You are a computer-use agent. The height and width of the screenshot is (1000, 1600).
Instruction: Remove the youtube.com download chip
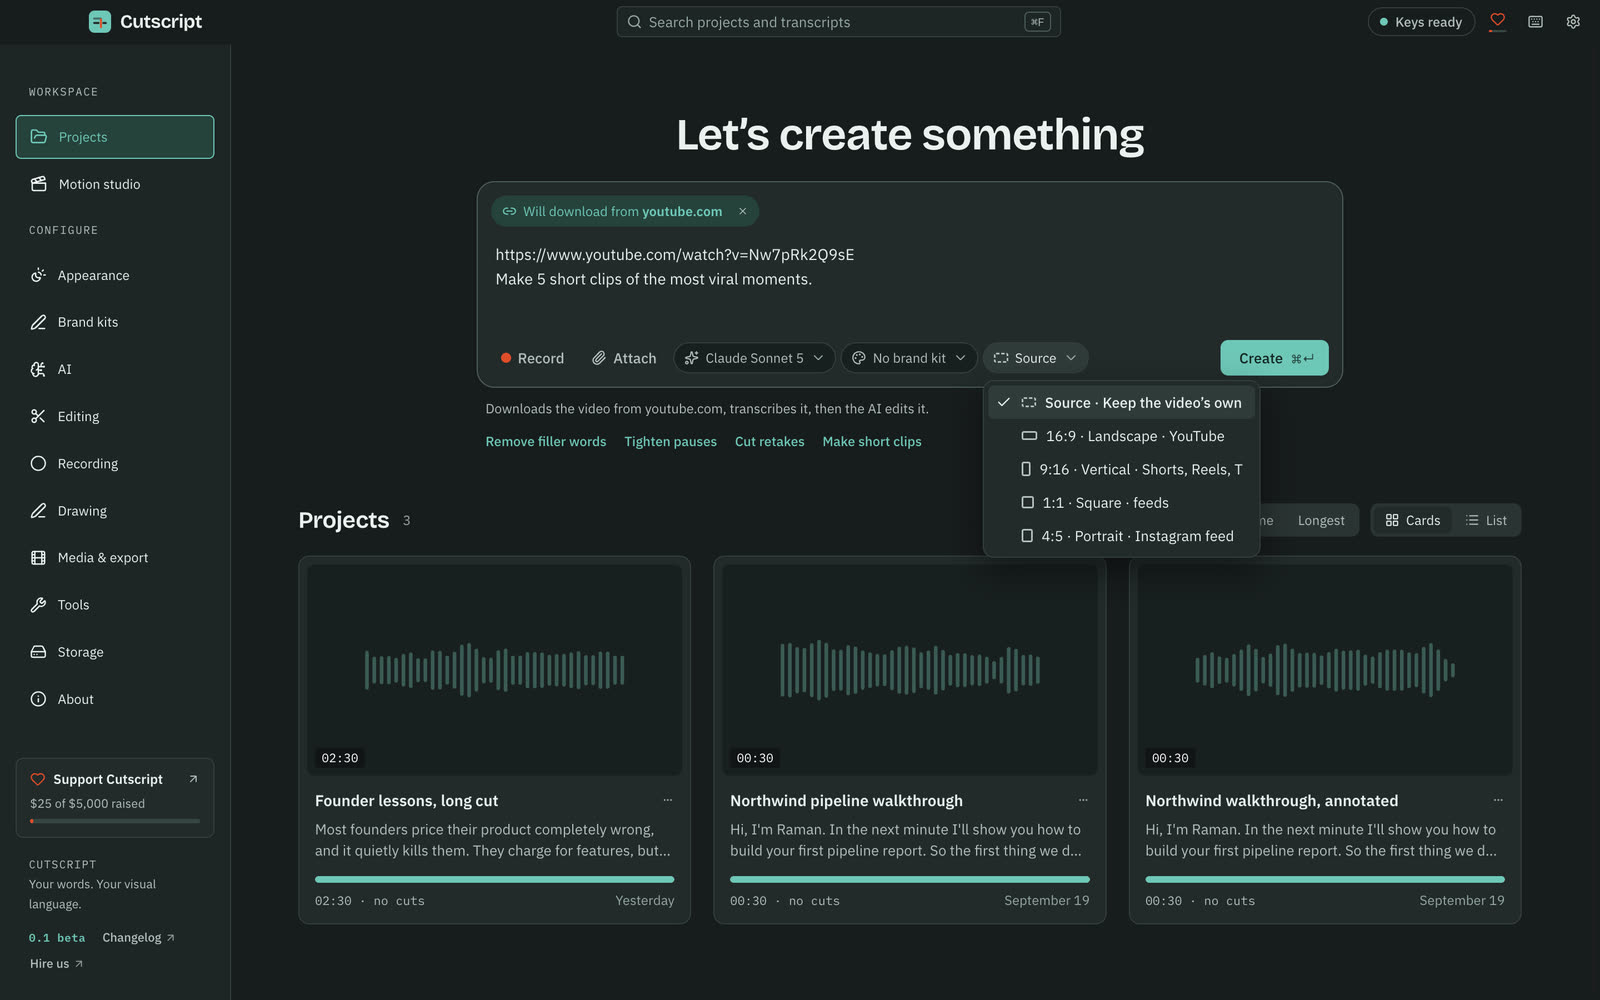[742, 211]
